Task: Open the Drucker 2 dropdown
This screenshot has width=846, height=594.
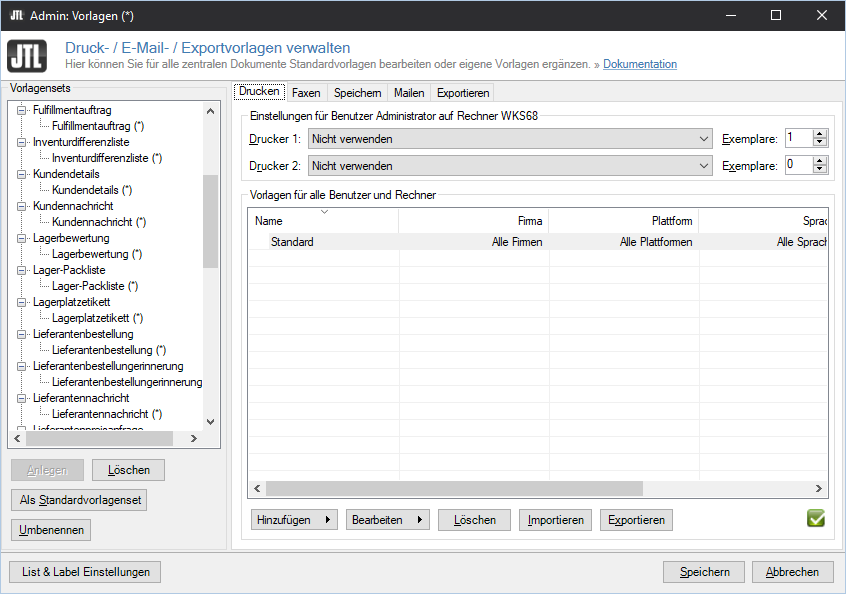Action: (x=510, y=166)
